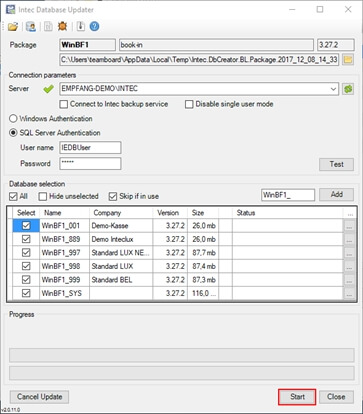
Task: Click the upper progress bar
Action: [182, 355]
